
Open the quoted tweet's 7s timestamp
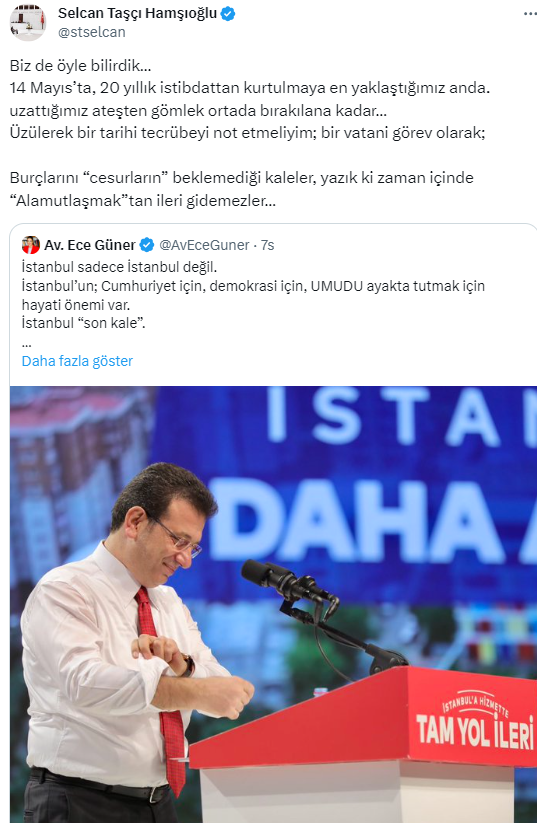click(x=268, y=245)
